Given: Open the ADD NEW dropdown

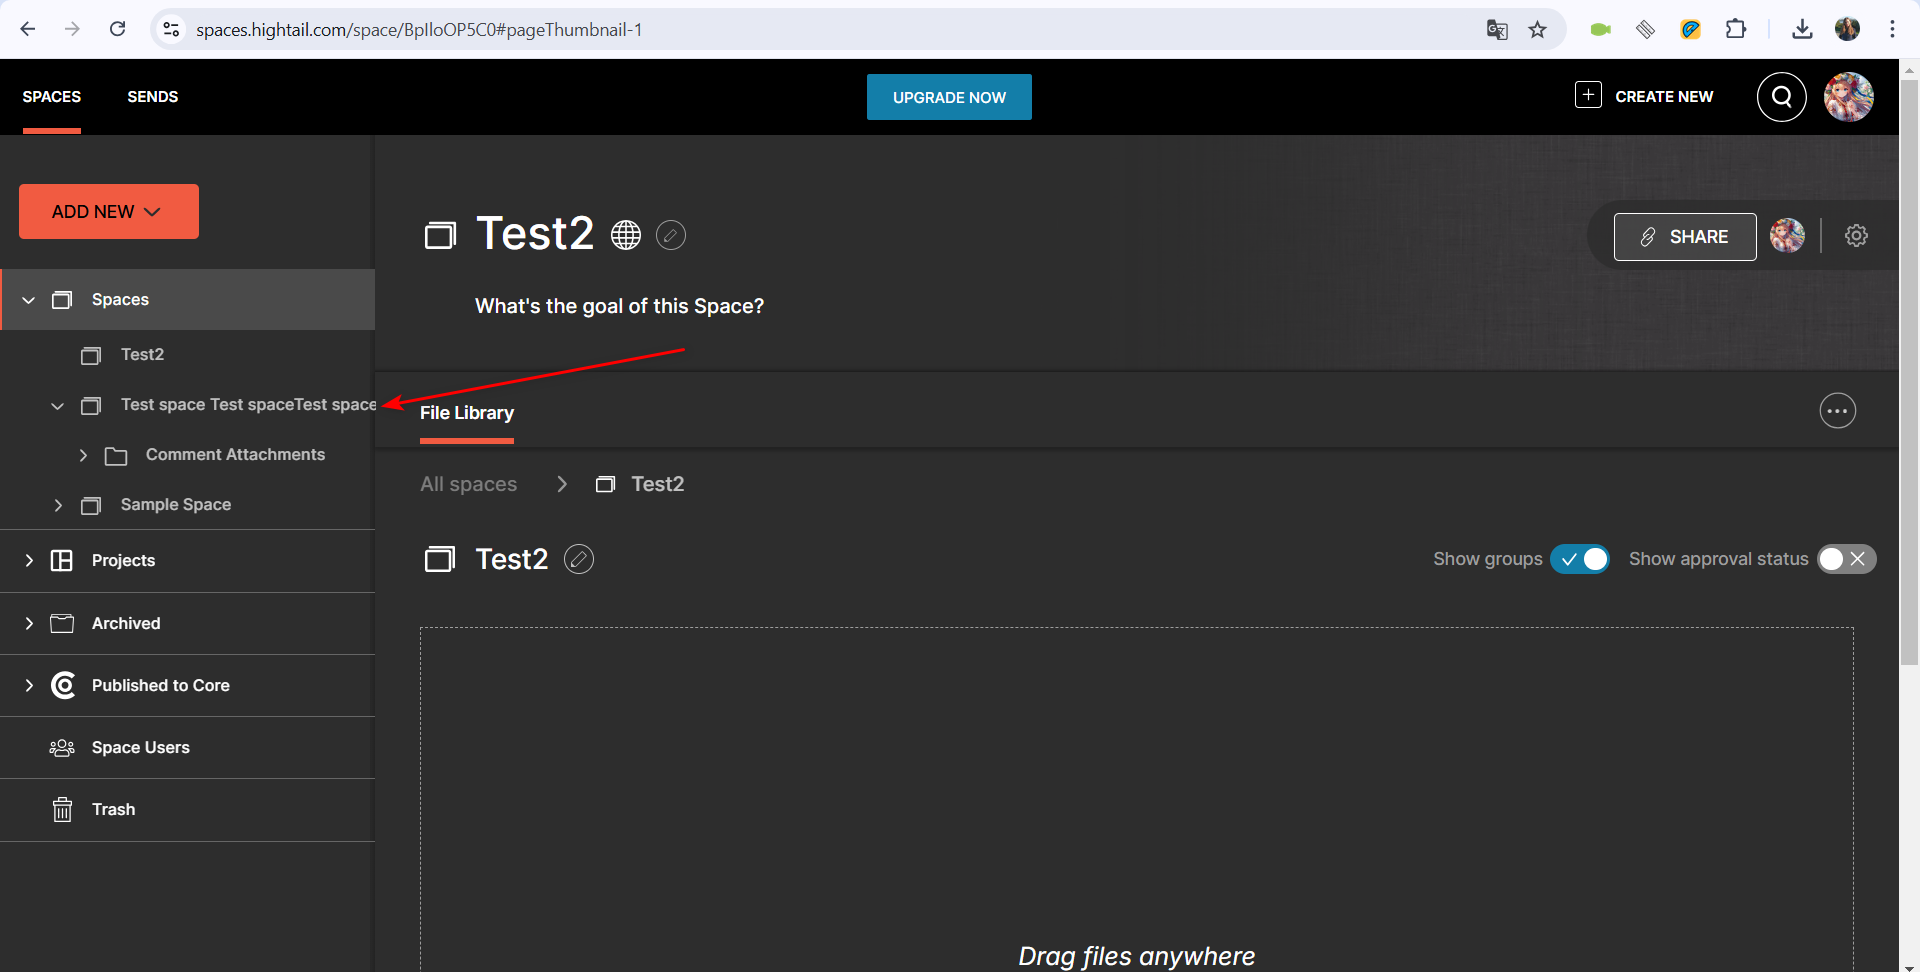Looking at the screenshot, I should pos(109,211).
